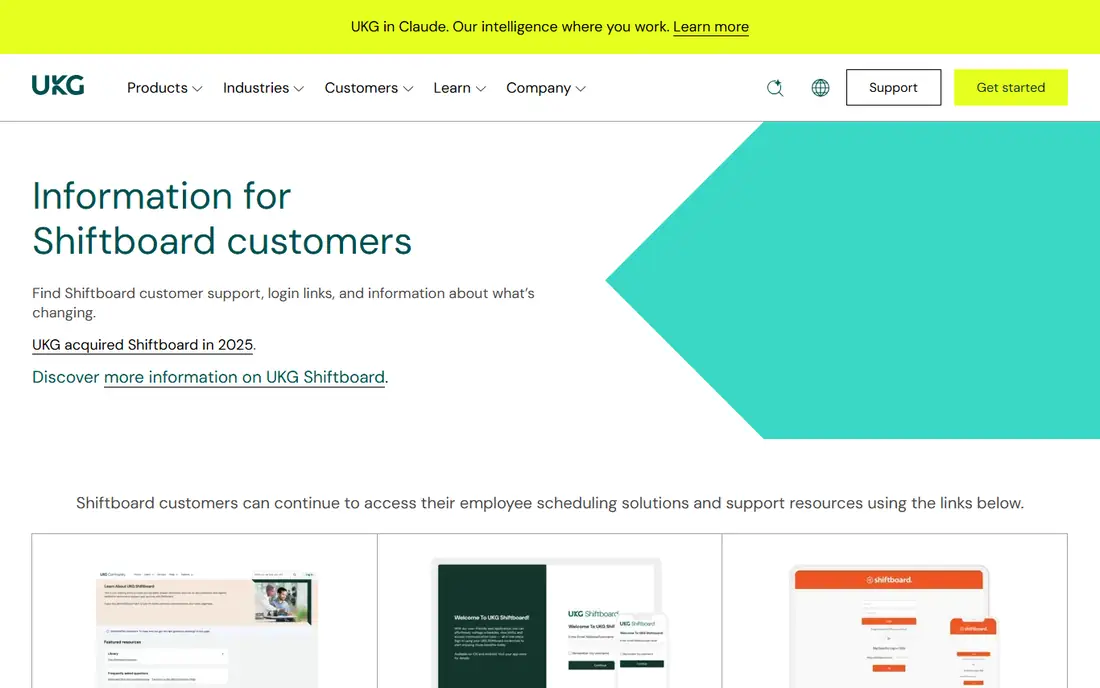
Task: Click the Get started button
Action: [x=1010, y=88]
